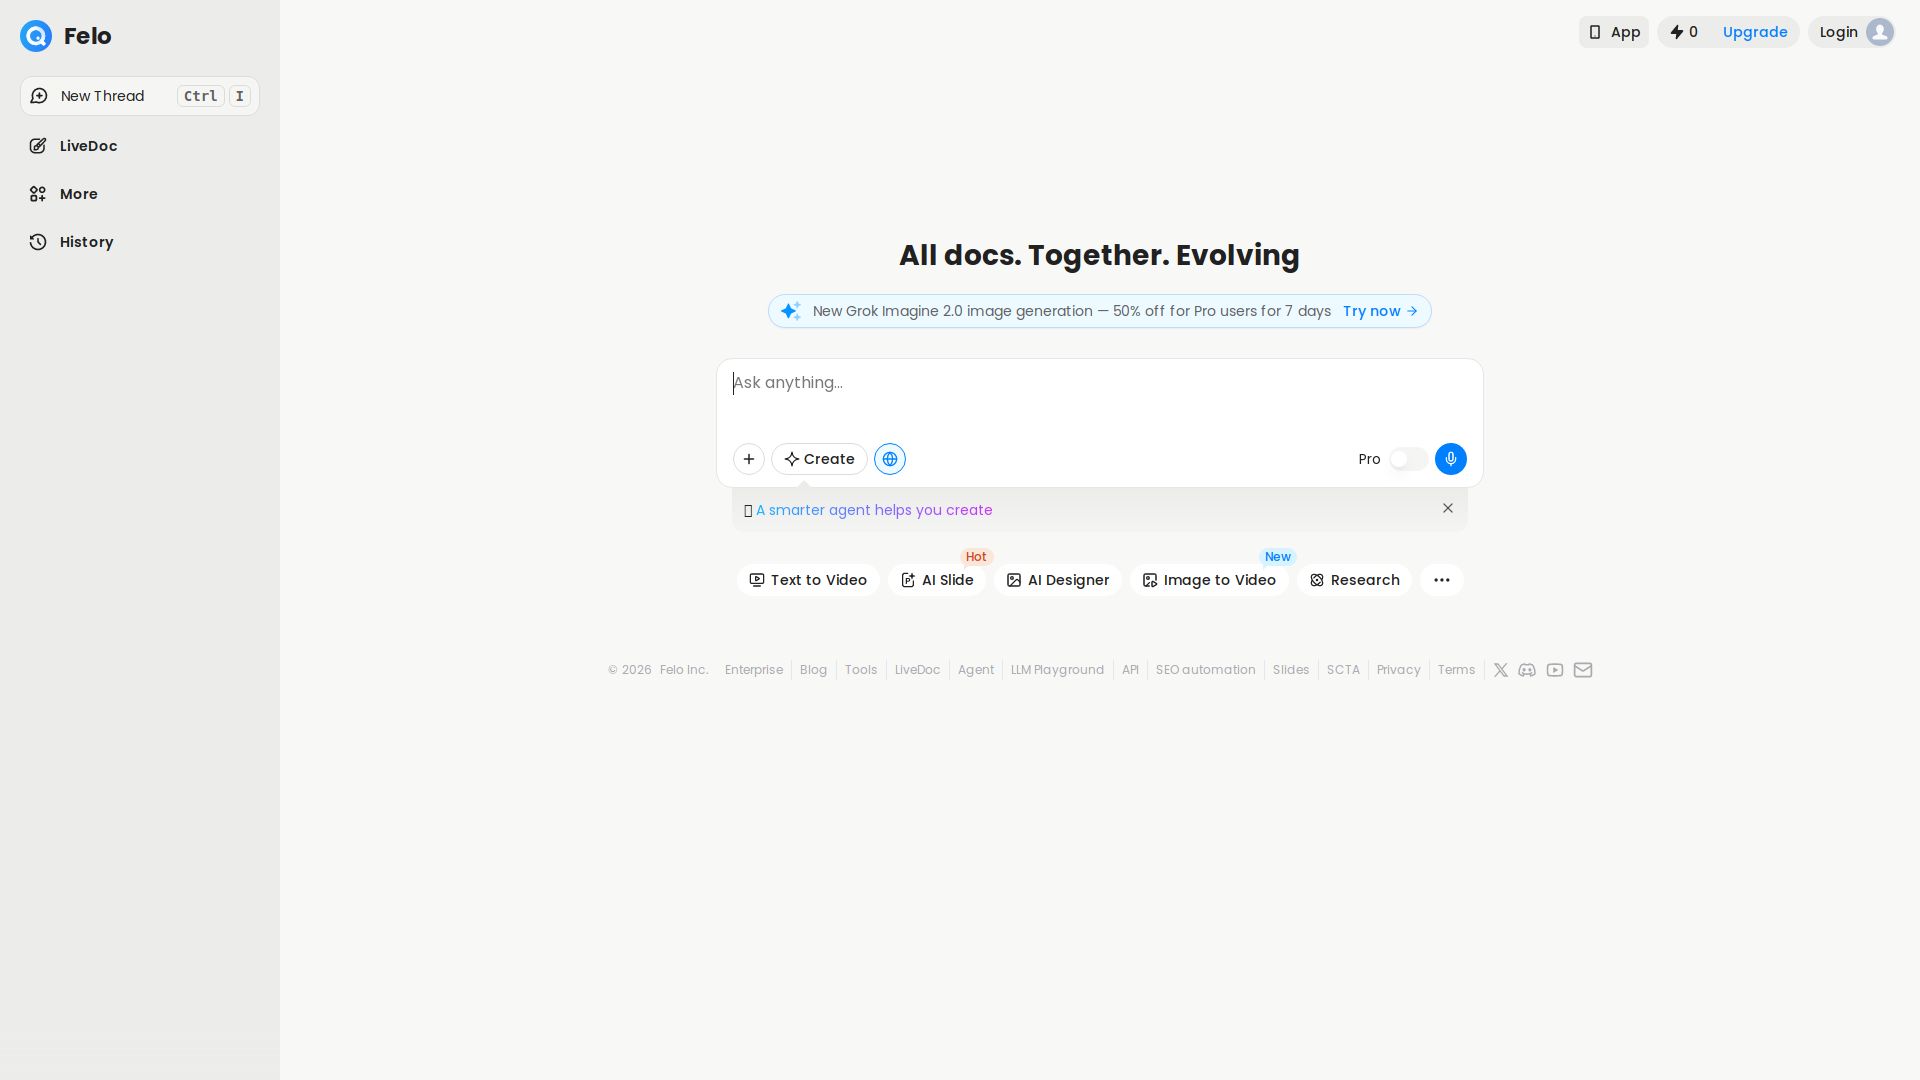1920x1080 pixels.
Task: Select the Research option
Action: pyautogui.click(x=1354, y=580)
